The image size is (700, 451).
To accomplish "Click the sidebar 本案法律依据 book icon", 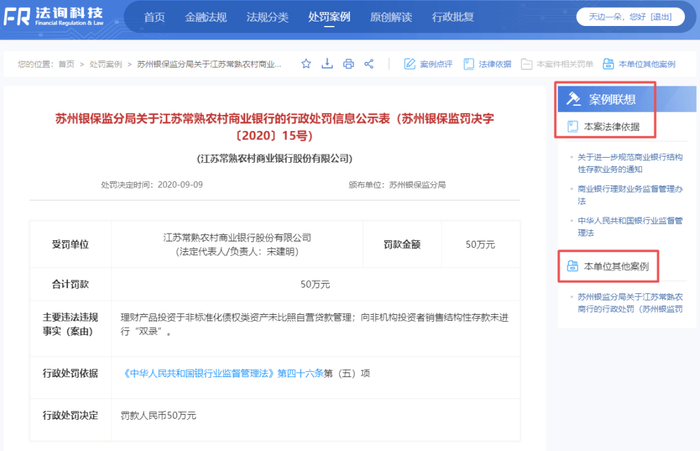I will pos(572,127).
